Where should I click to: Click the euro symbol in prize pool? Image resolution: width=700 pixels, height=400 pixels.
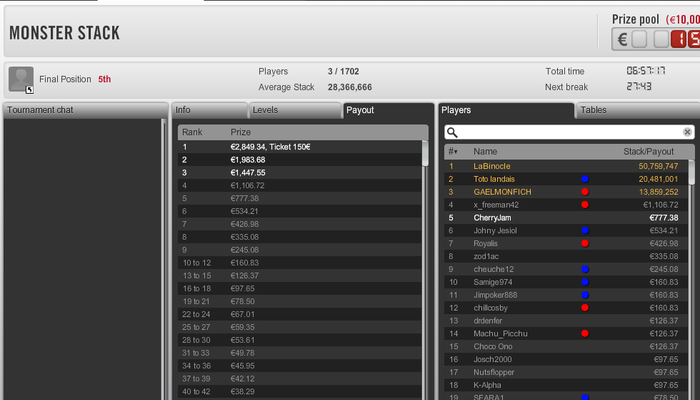[622, 39]
